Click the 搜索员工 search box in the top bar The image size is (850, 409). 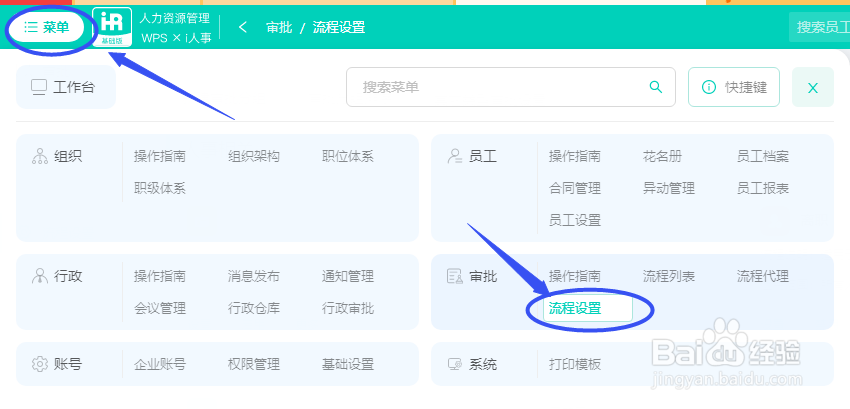click(x=822, y=27)
